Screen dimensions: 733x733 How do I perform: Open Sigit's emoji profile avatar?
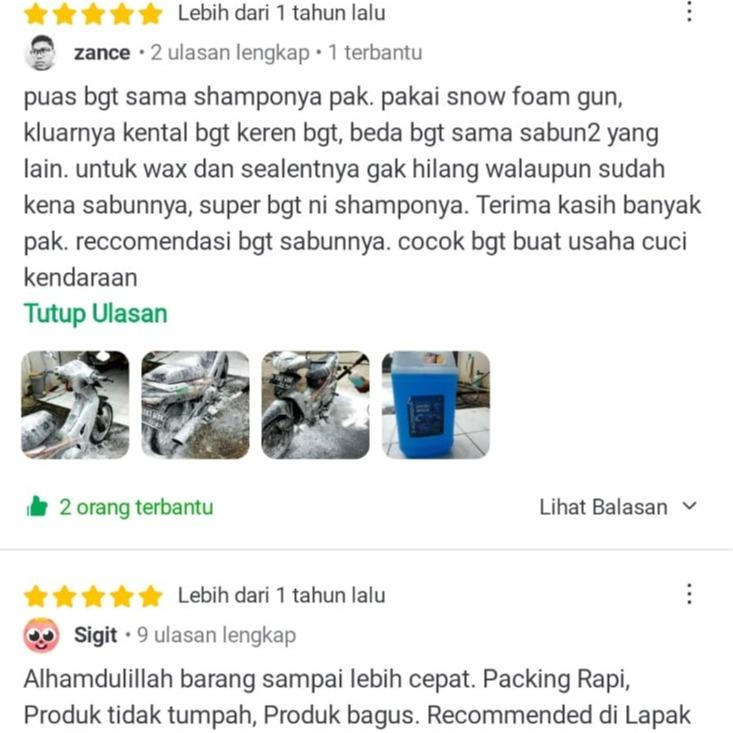click(x=41, y=635)
